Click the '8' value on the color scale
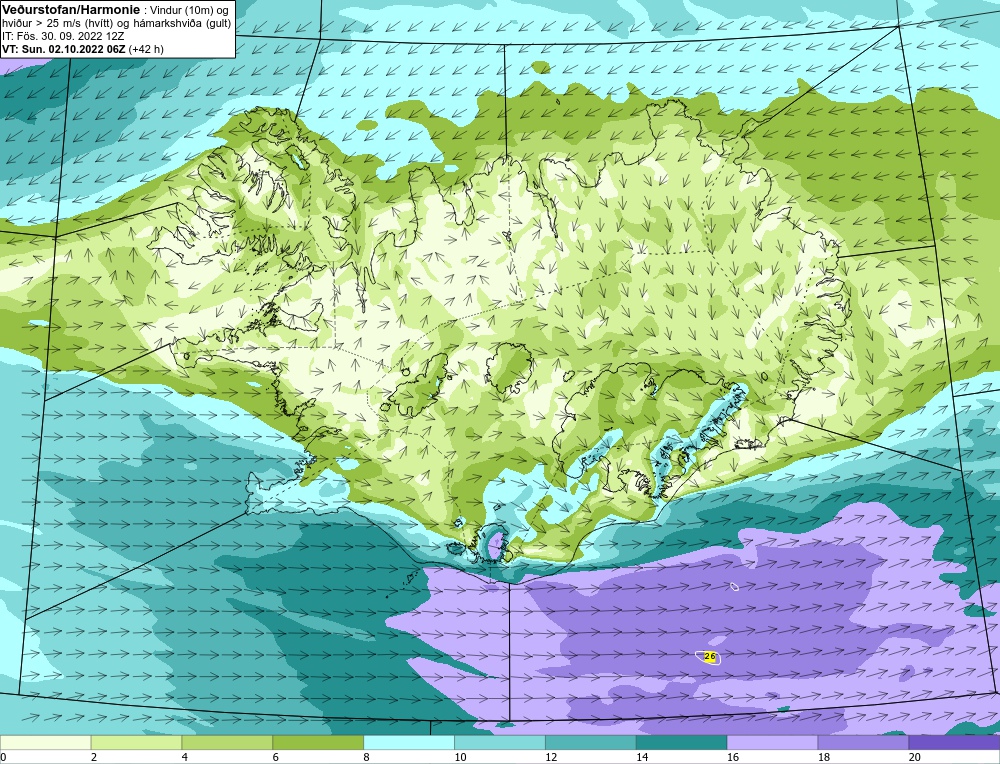Viewport: 1000px width, 764px height. pos(367,757)
